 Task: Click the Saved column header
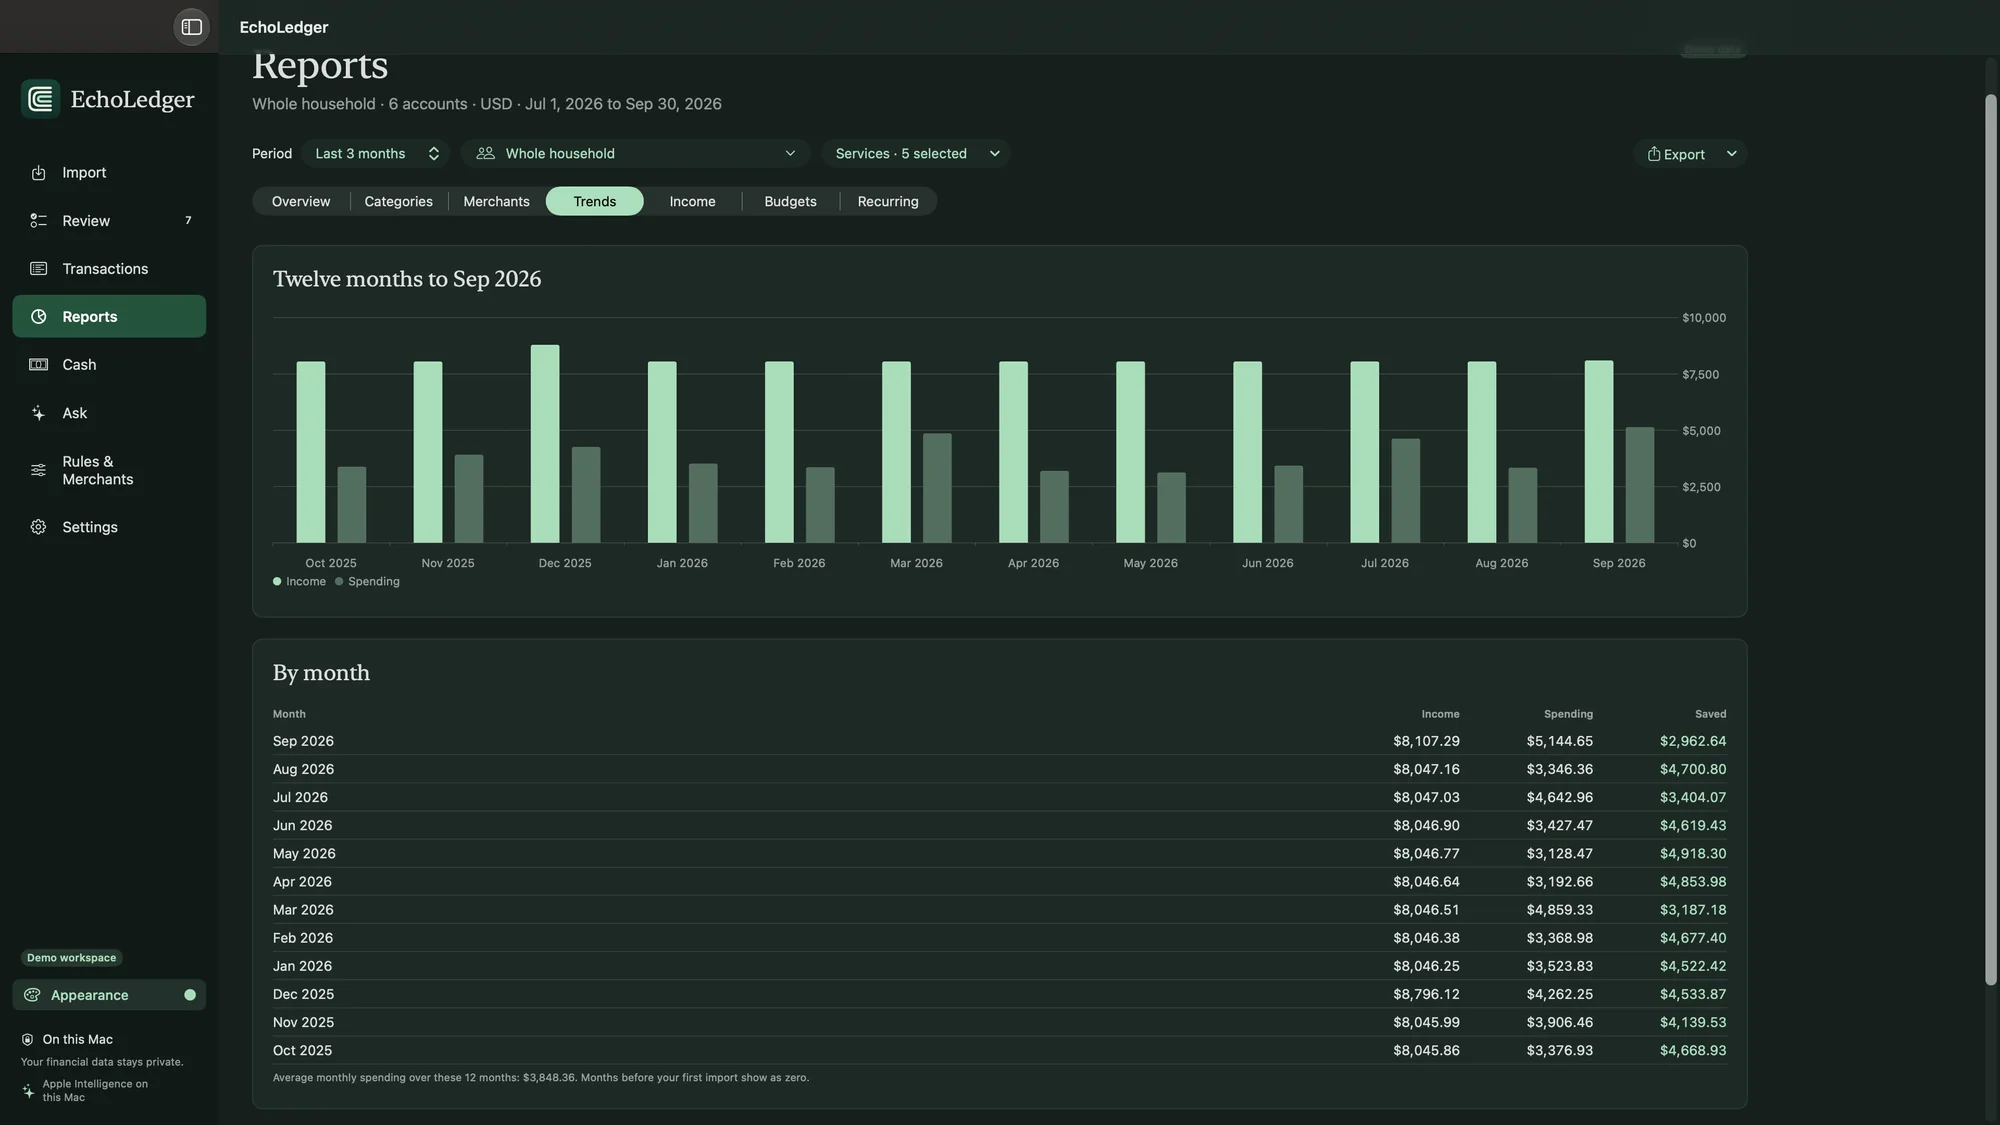[x=1710, y=715]
